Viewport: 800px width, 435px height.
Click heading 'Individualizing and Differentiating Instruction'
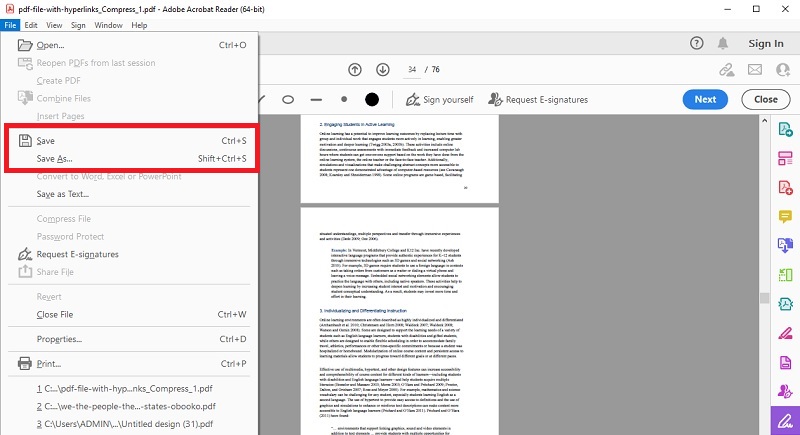(365, 311)
